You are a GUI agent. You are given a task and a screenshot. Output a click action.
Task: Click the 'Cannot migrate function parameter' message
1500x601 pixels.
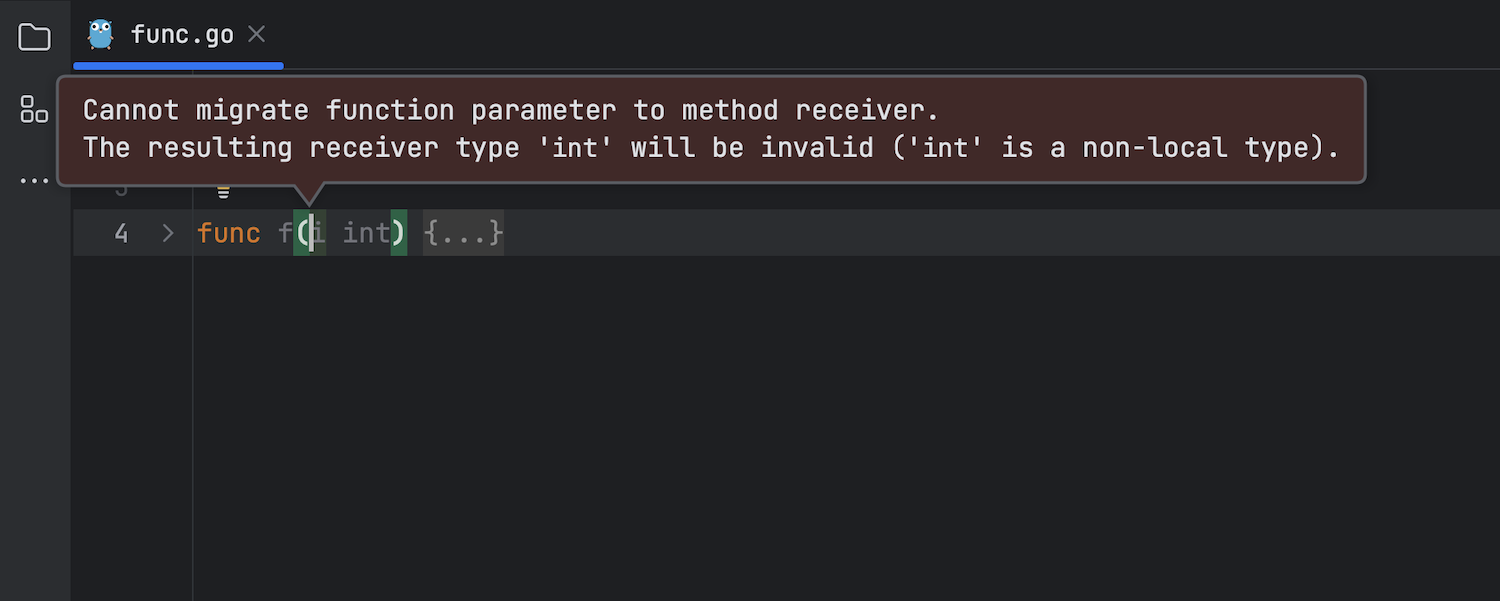click(x=511, y=110)
